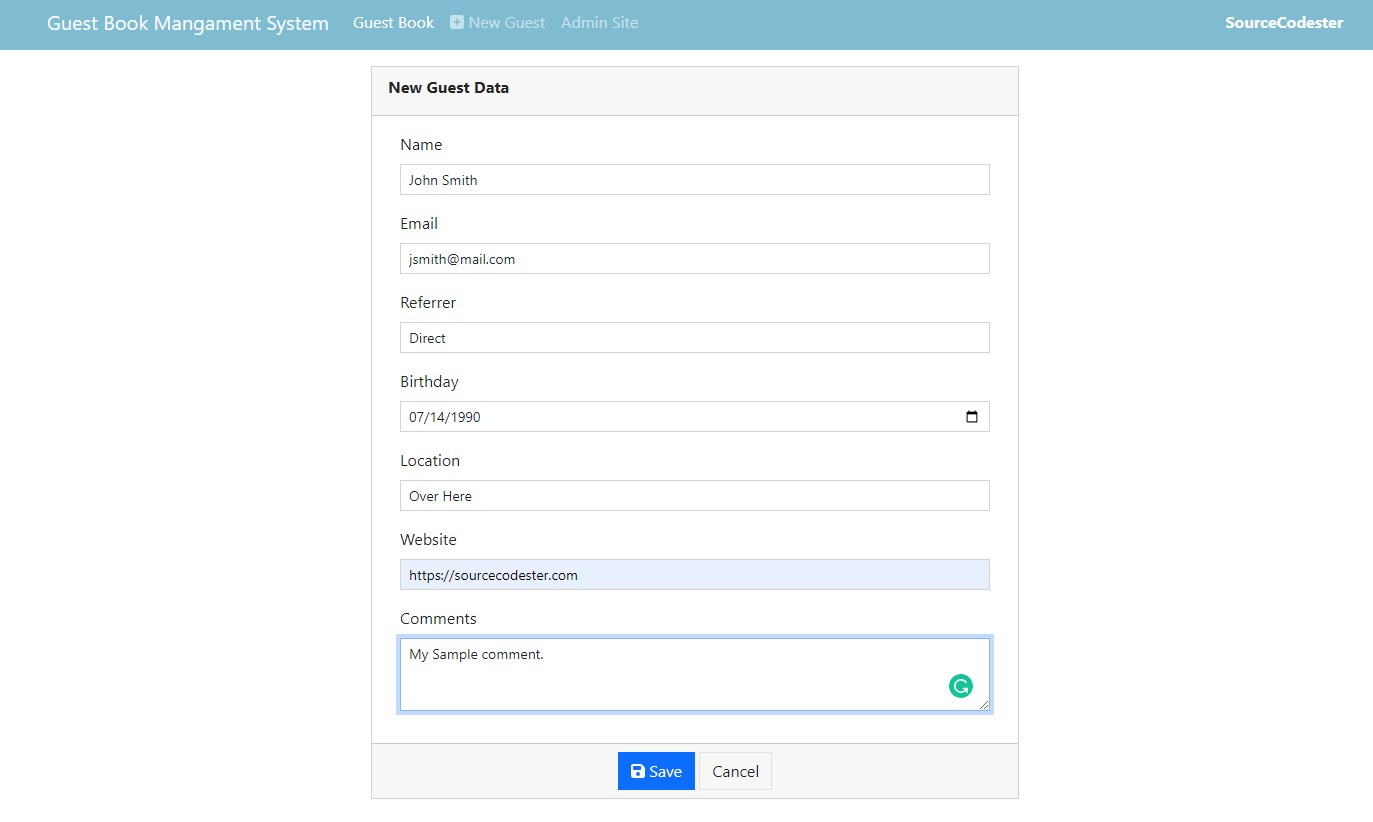Click the Referrer field showing Direct
The width and height of the screenshot is (1373, 822).
(x=694, y=337)
